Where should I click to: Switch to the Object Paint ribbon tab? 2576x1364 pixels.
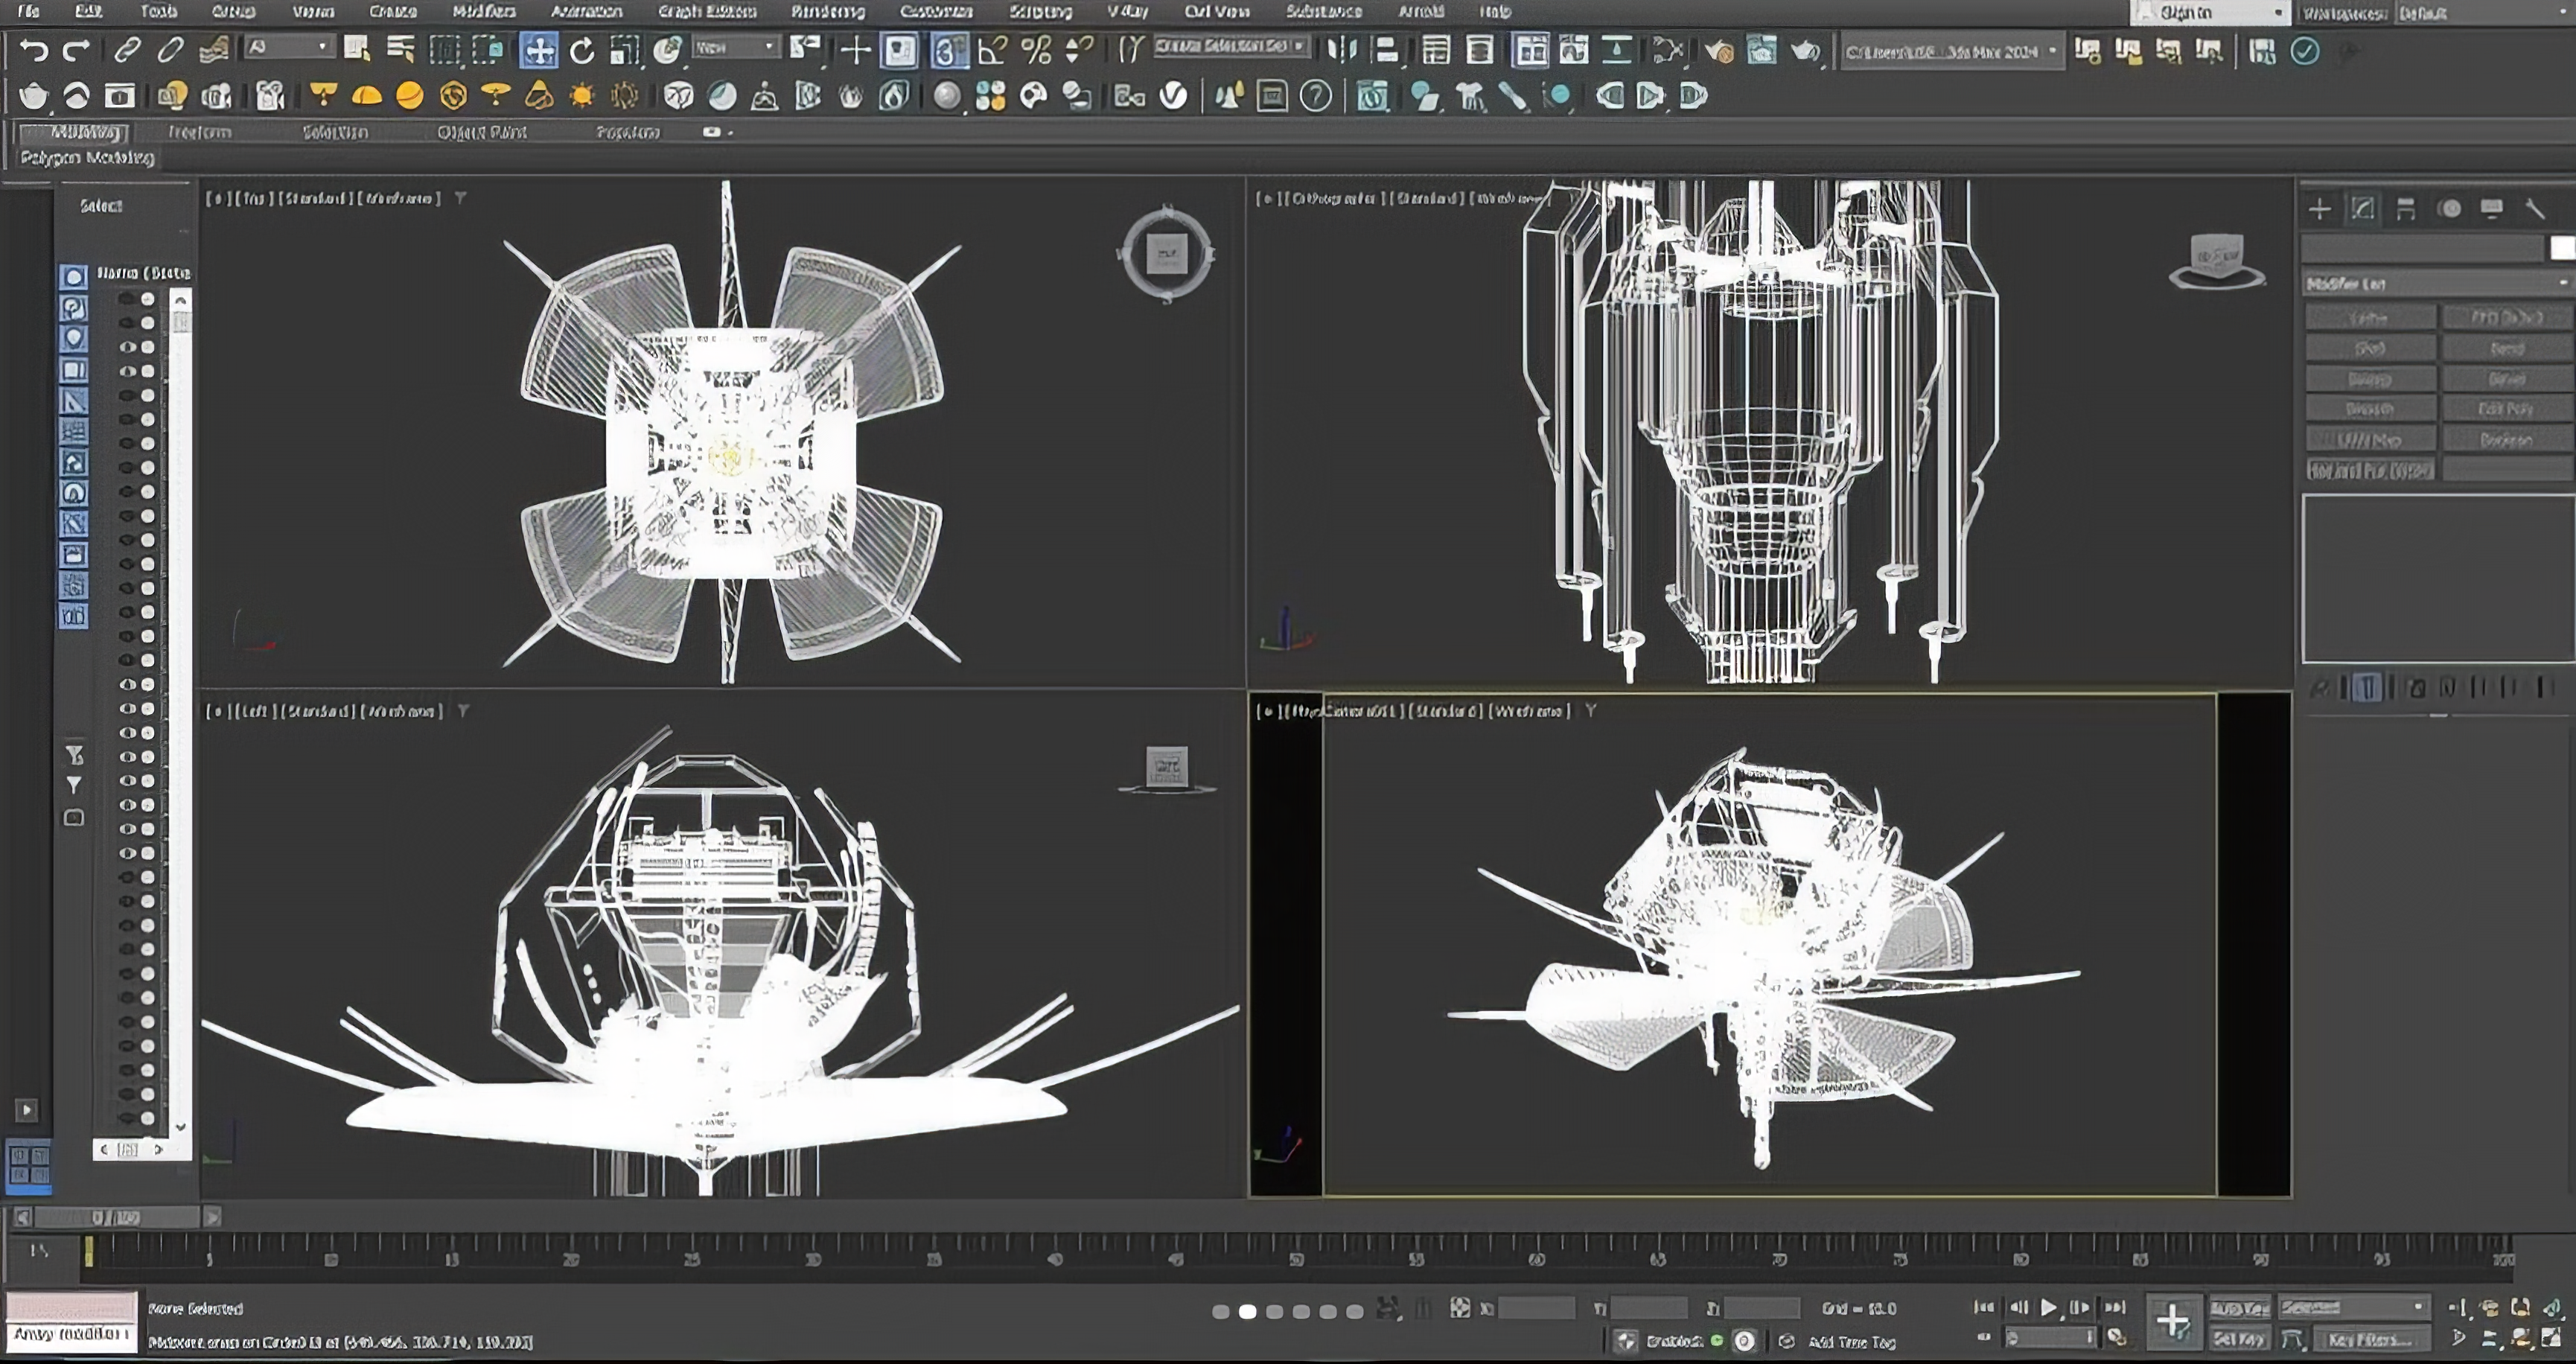tap(481, 132)
